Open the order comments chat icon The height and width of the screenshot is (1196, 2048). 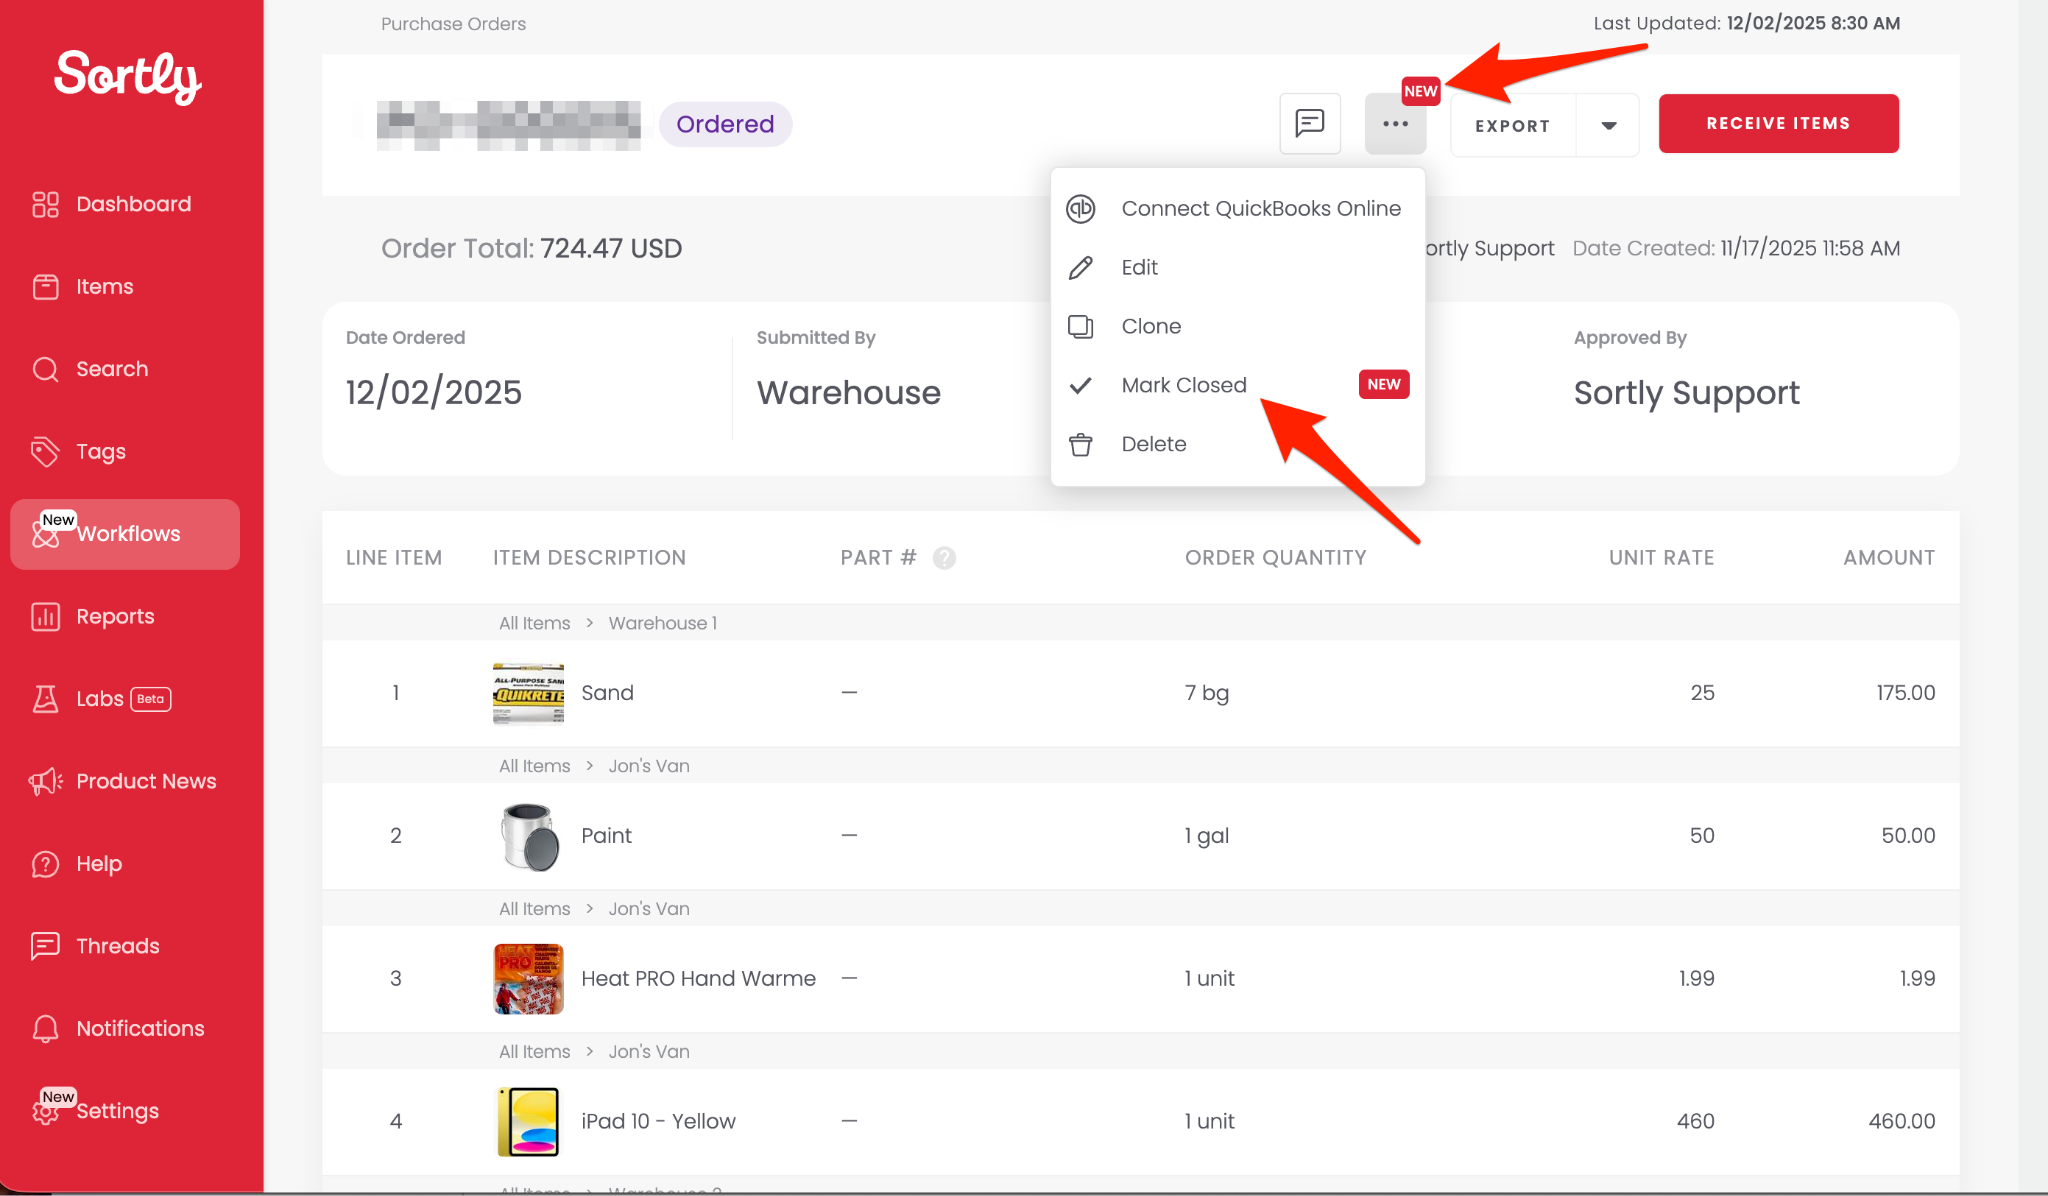[x=1310, y=124]
